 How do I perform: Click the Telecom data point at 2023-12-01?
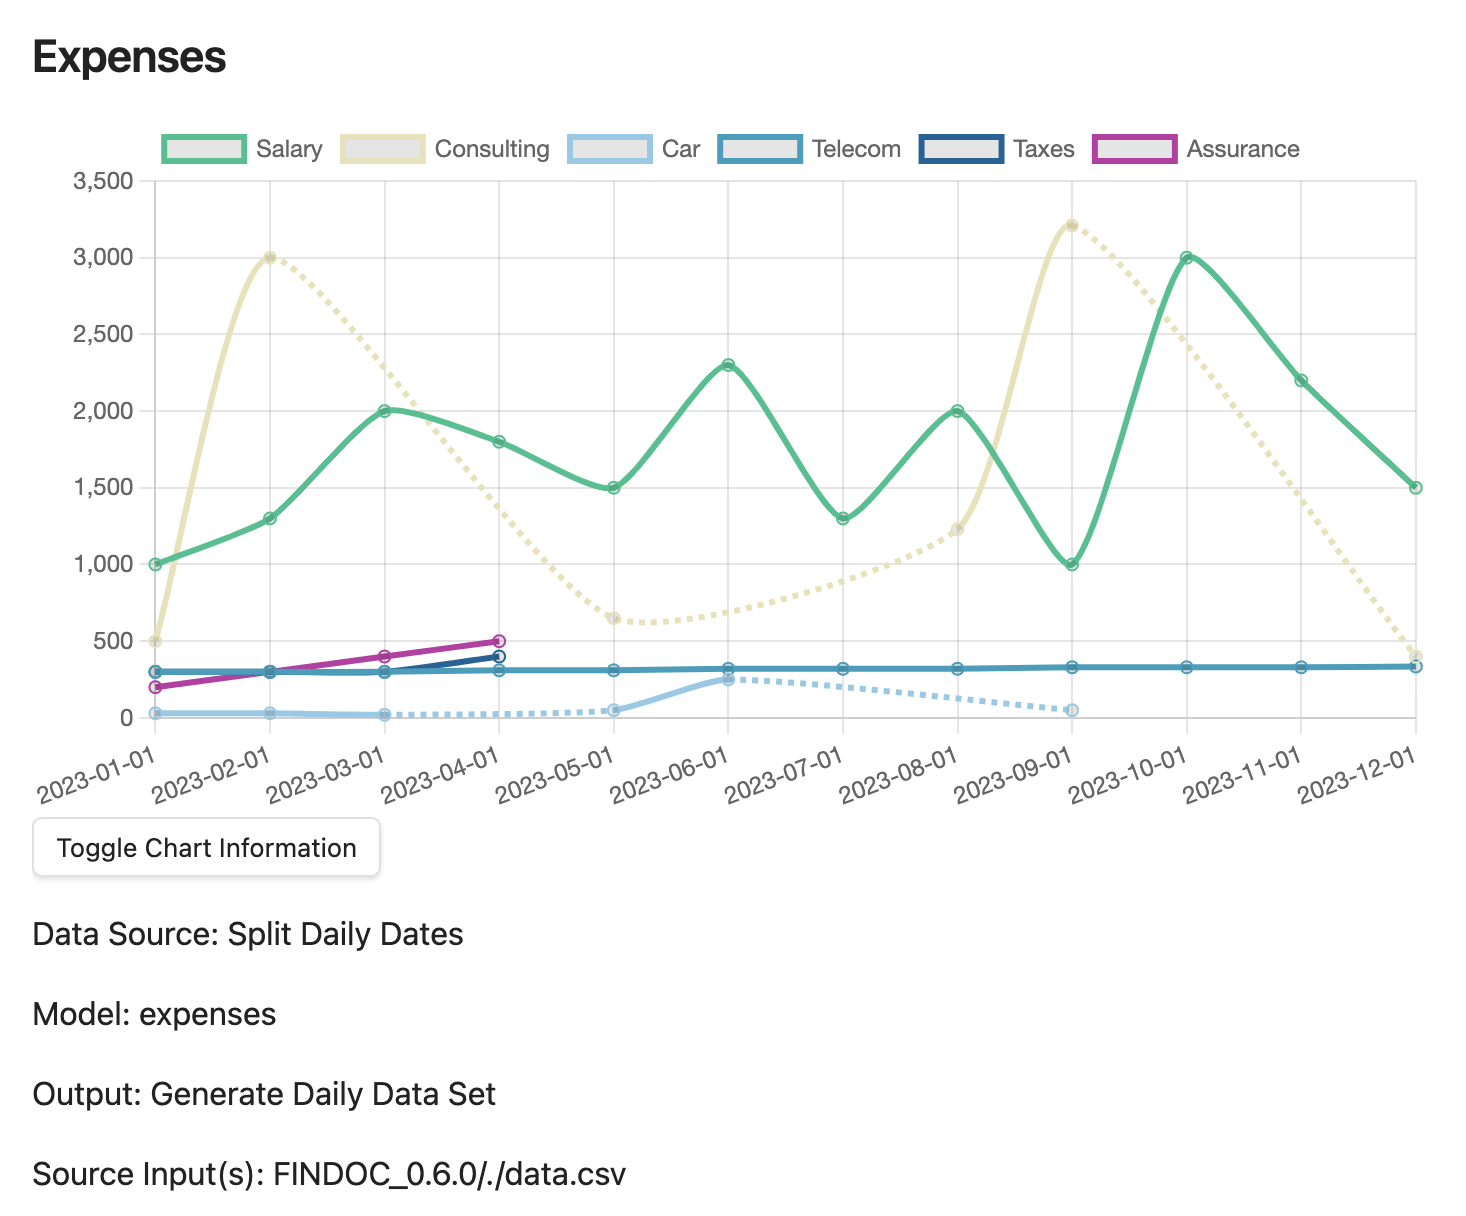tap(1415, 666)
